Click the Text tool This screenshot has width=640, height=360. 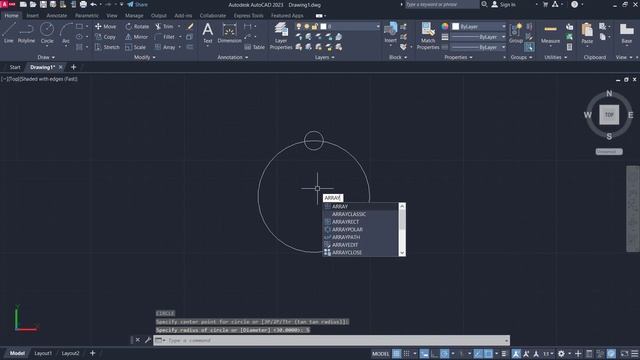pos(208,33)
